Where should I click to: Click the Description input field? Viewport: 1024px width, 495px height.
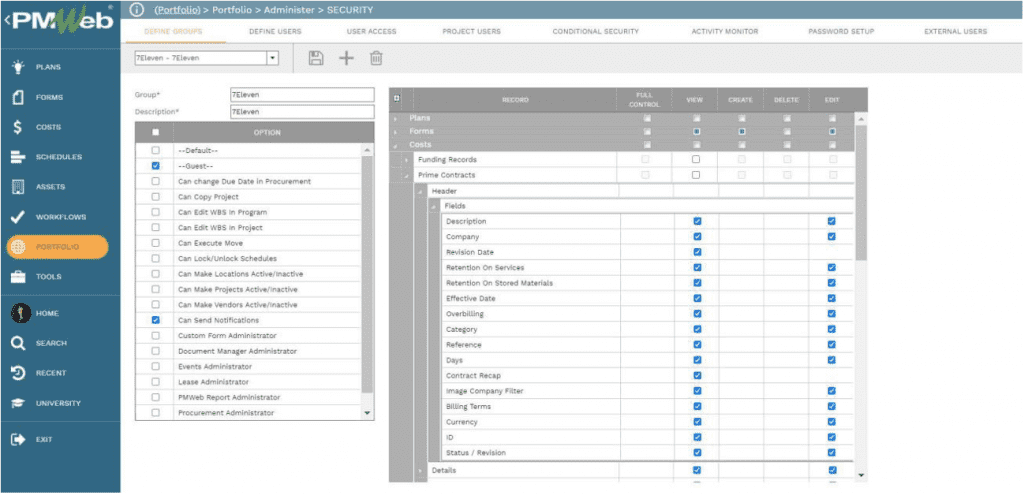(302, 112)
